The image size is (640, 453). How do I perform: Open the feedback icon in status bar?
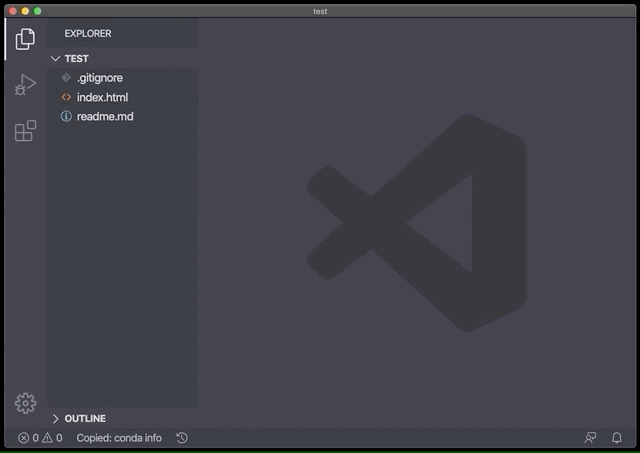pyautogui.click(x=590, y=438)
